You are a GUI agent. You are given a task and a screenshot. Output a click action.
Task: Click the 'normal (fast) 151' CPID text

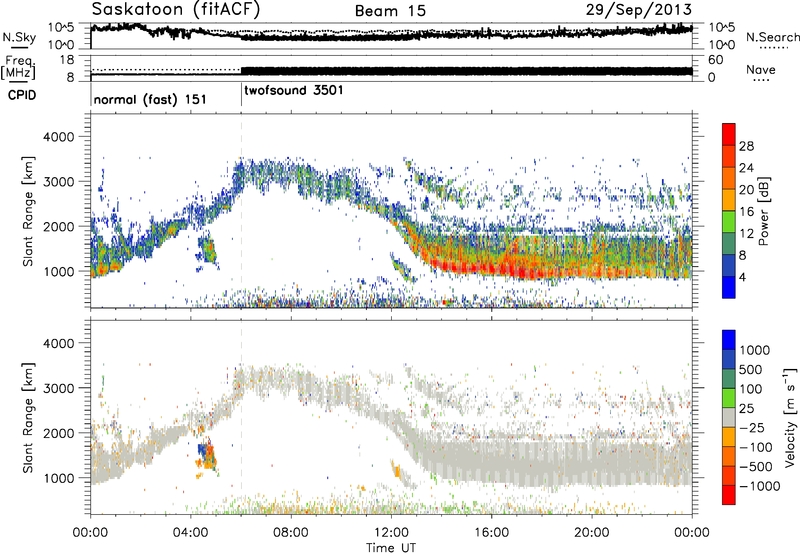tap(150, 99)
